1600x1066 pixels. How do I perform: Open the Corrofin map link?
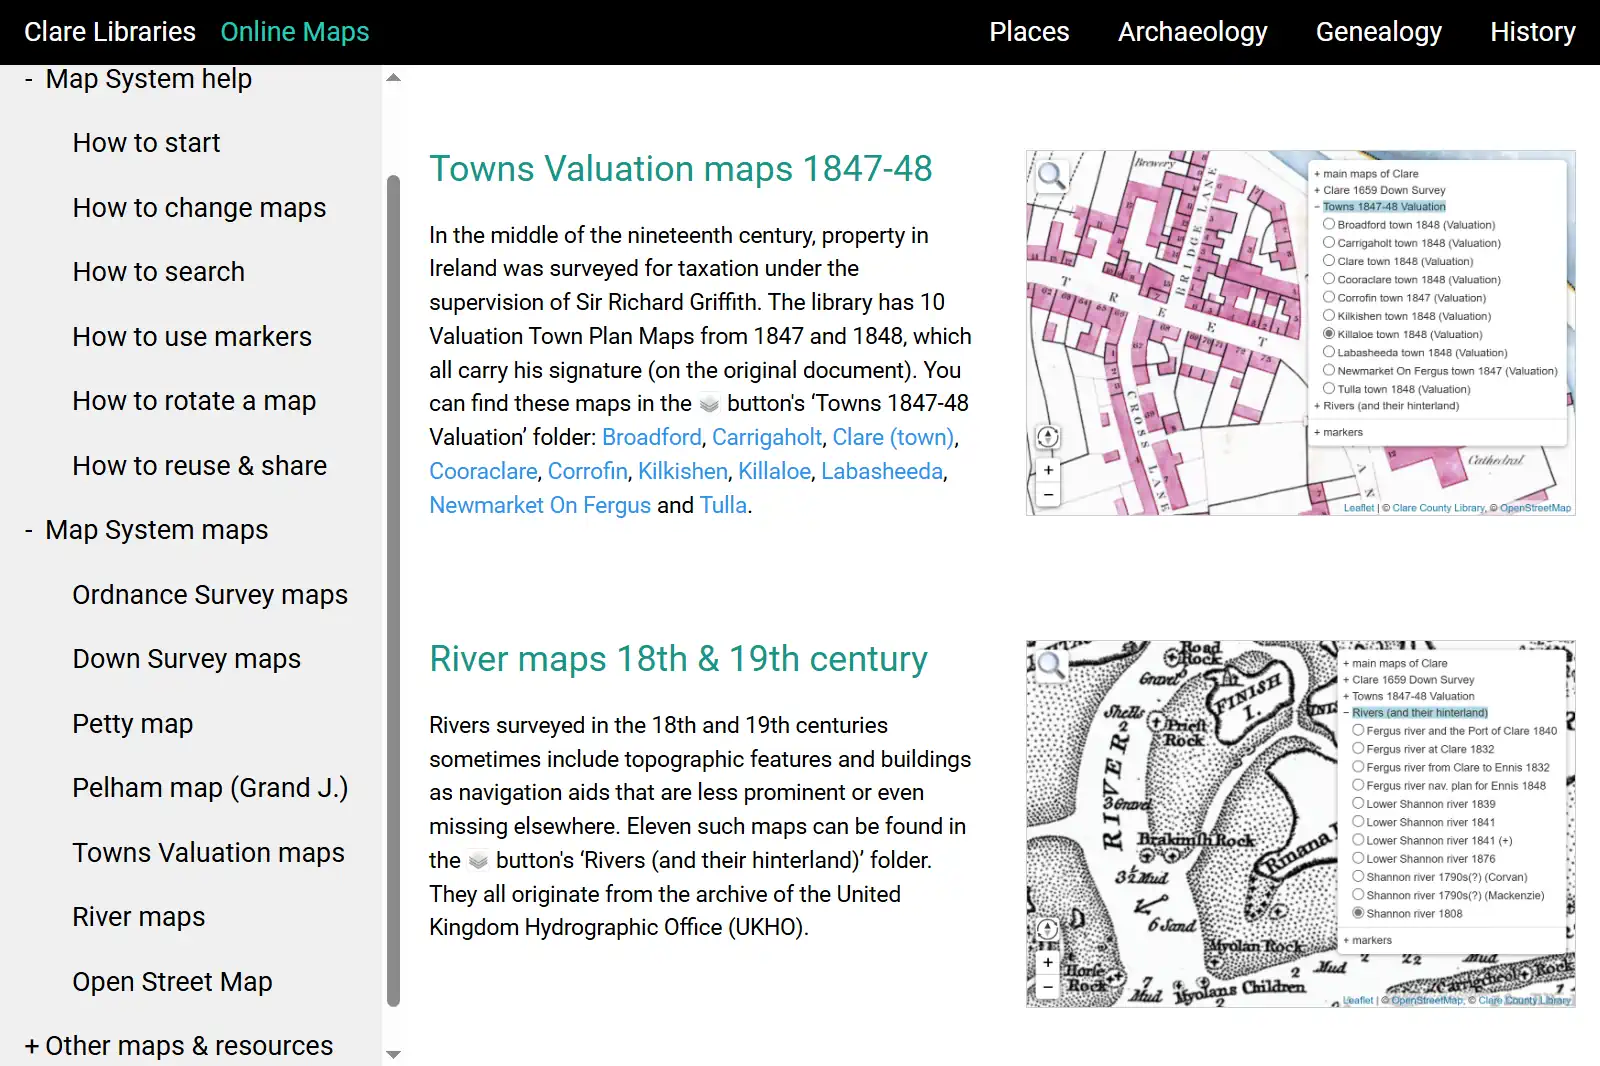pyautogui.click(x=588, y=472)
